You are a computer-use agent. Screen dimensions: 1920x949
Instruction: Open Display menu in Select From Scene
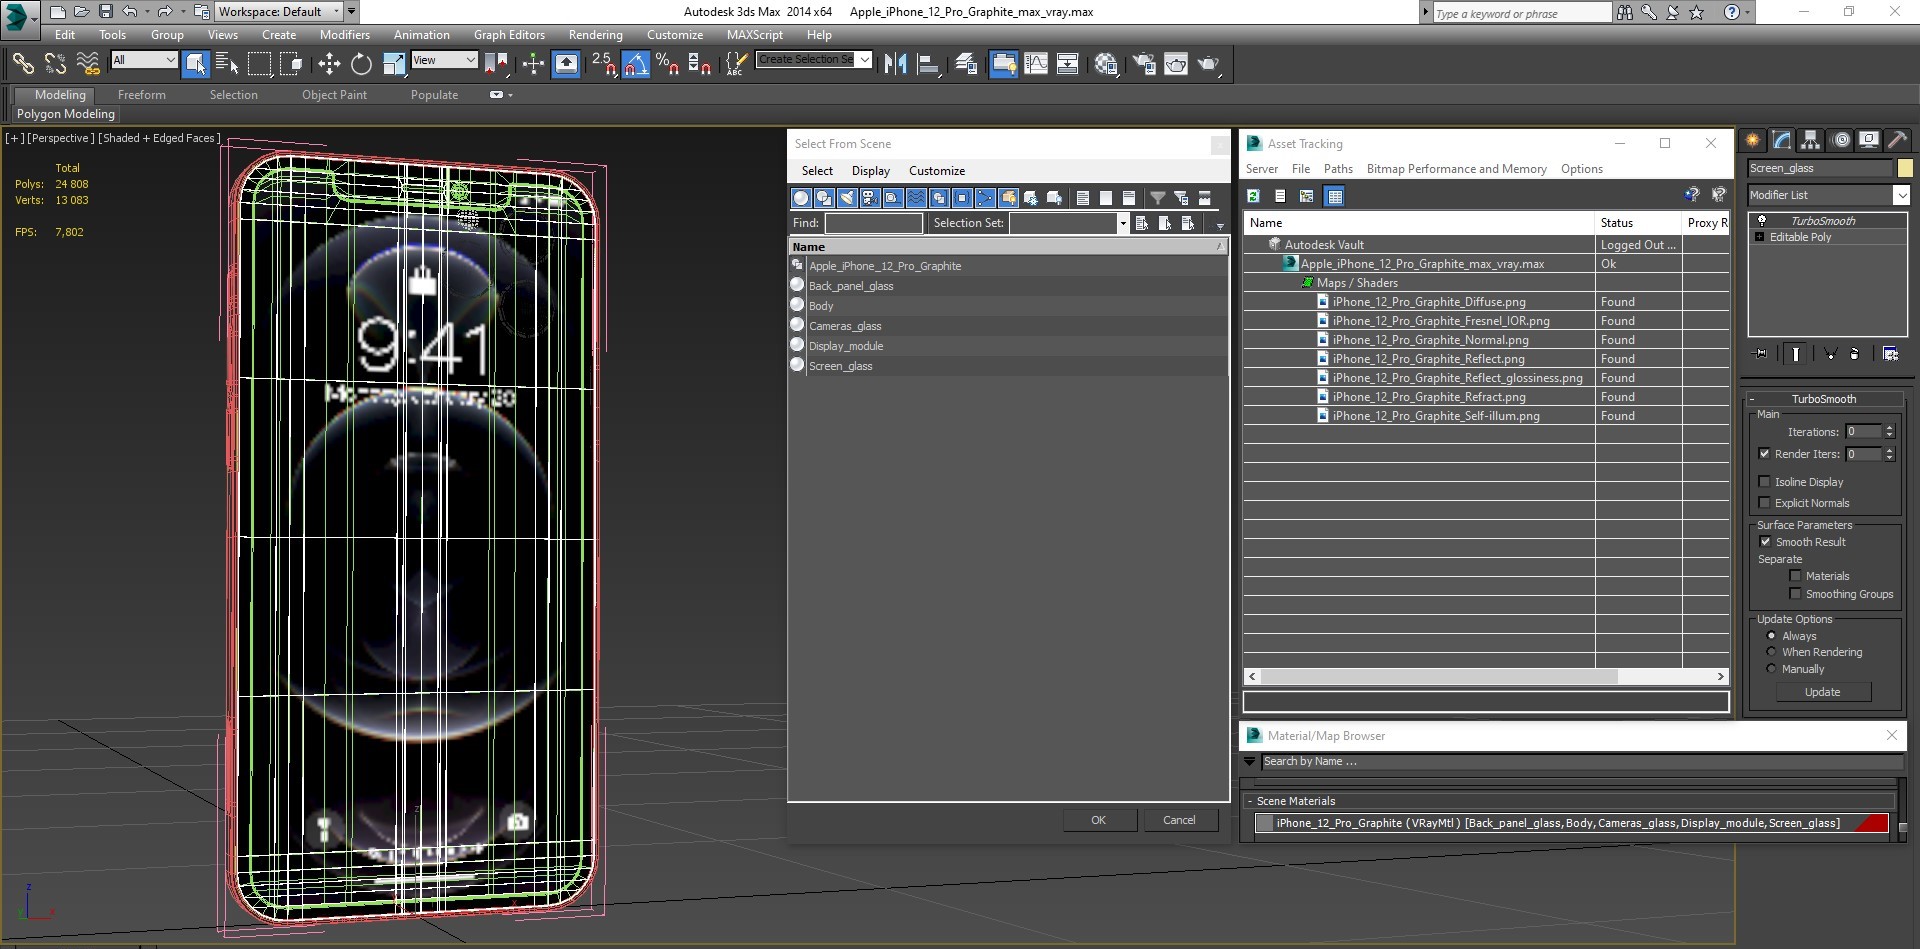pyautogui.click(x=871, y=171)
